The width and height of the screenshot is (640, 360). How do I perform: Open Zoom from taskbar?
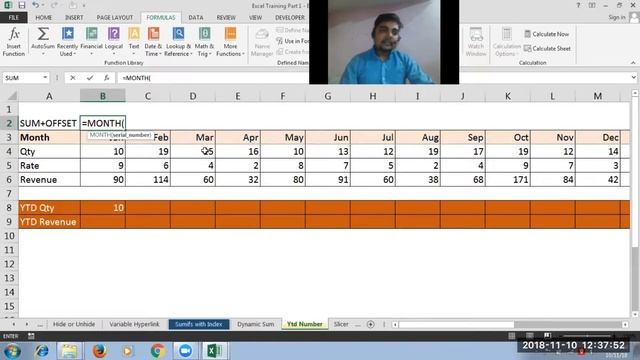[185, 351]
